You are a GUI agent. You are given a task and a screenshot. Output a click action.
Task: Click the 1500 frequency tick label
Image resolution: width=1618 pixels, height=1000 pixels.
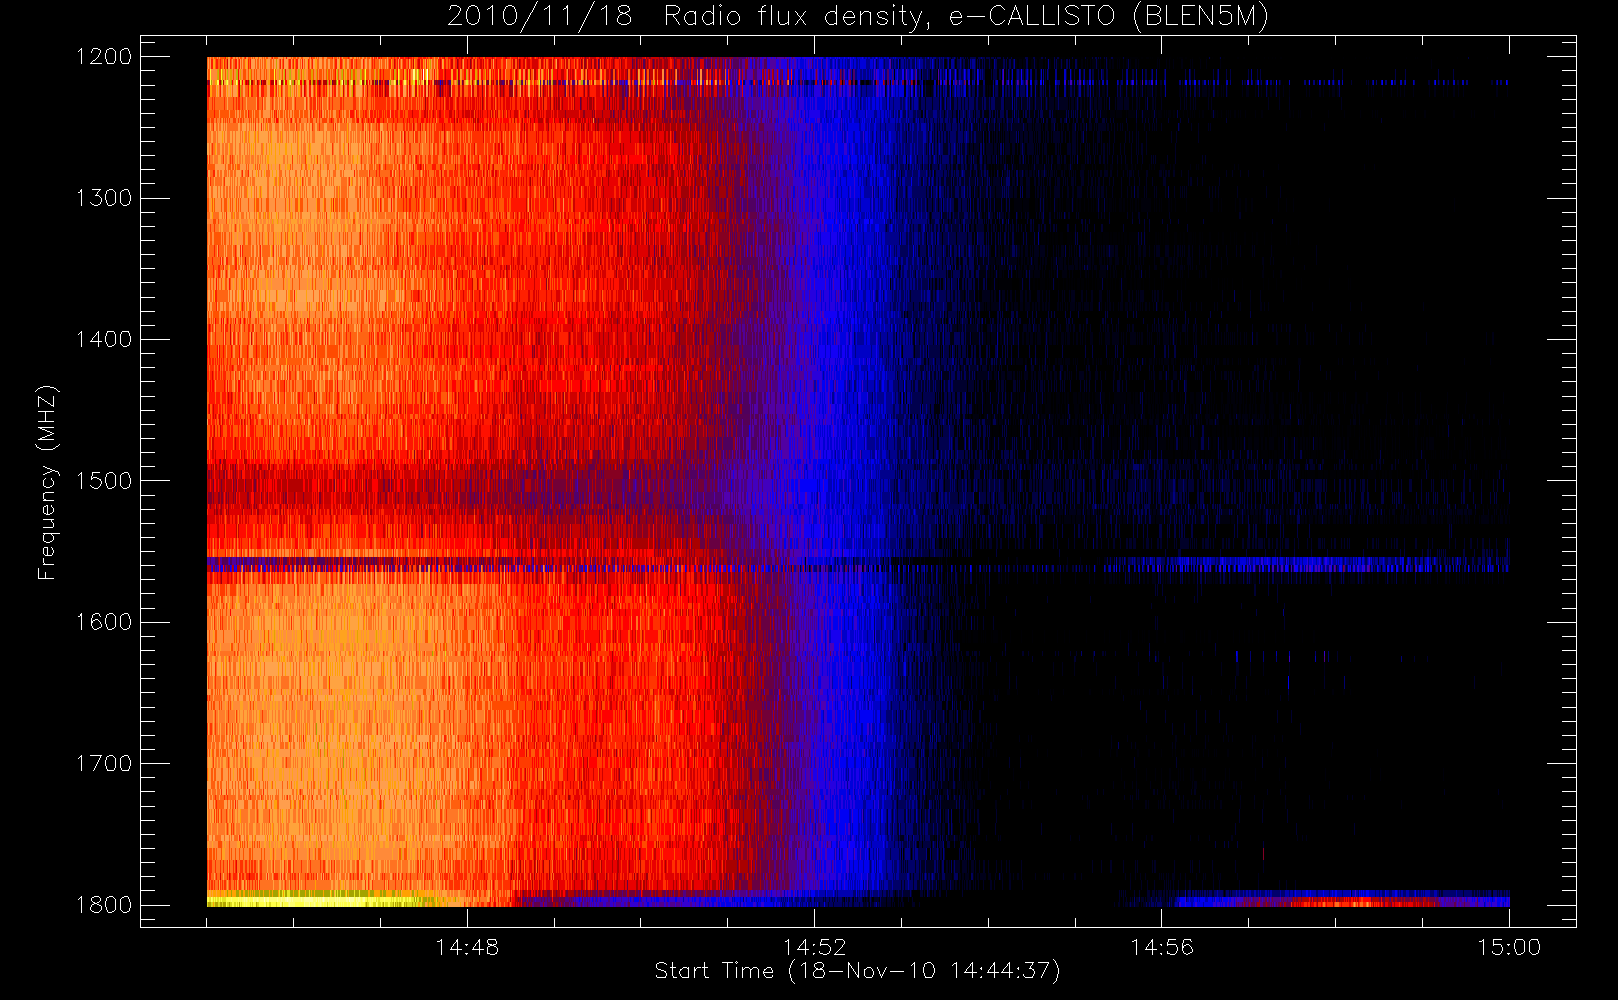coord(104,481)
